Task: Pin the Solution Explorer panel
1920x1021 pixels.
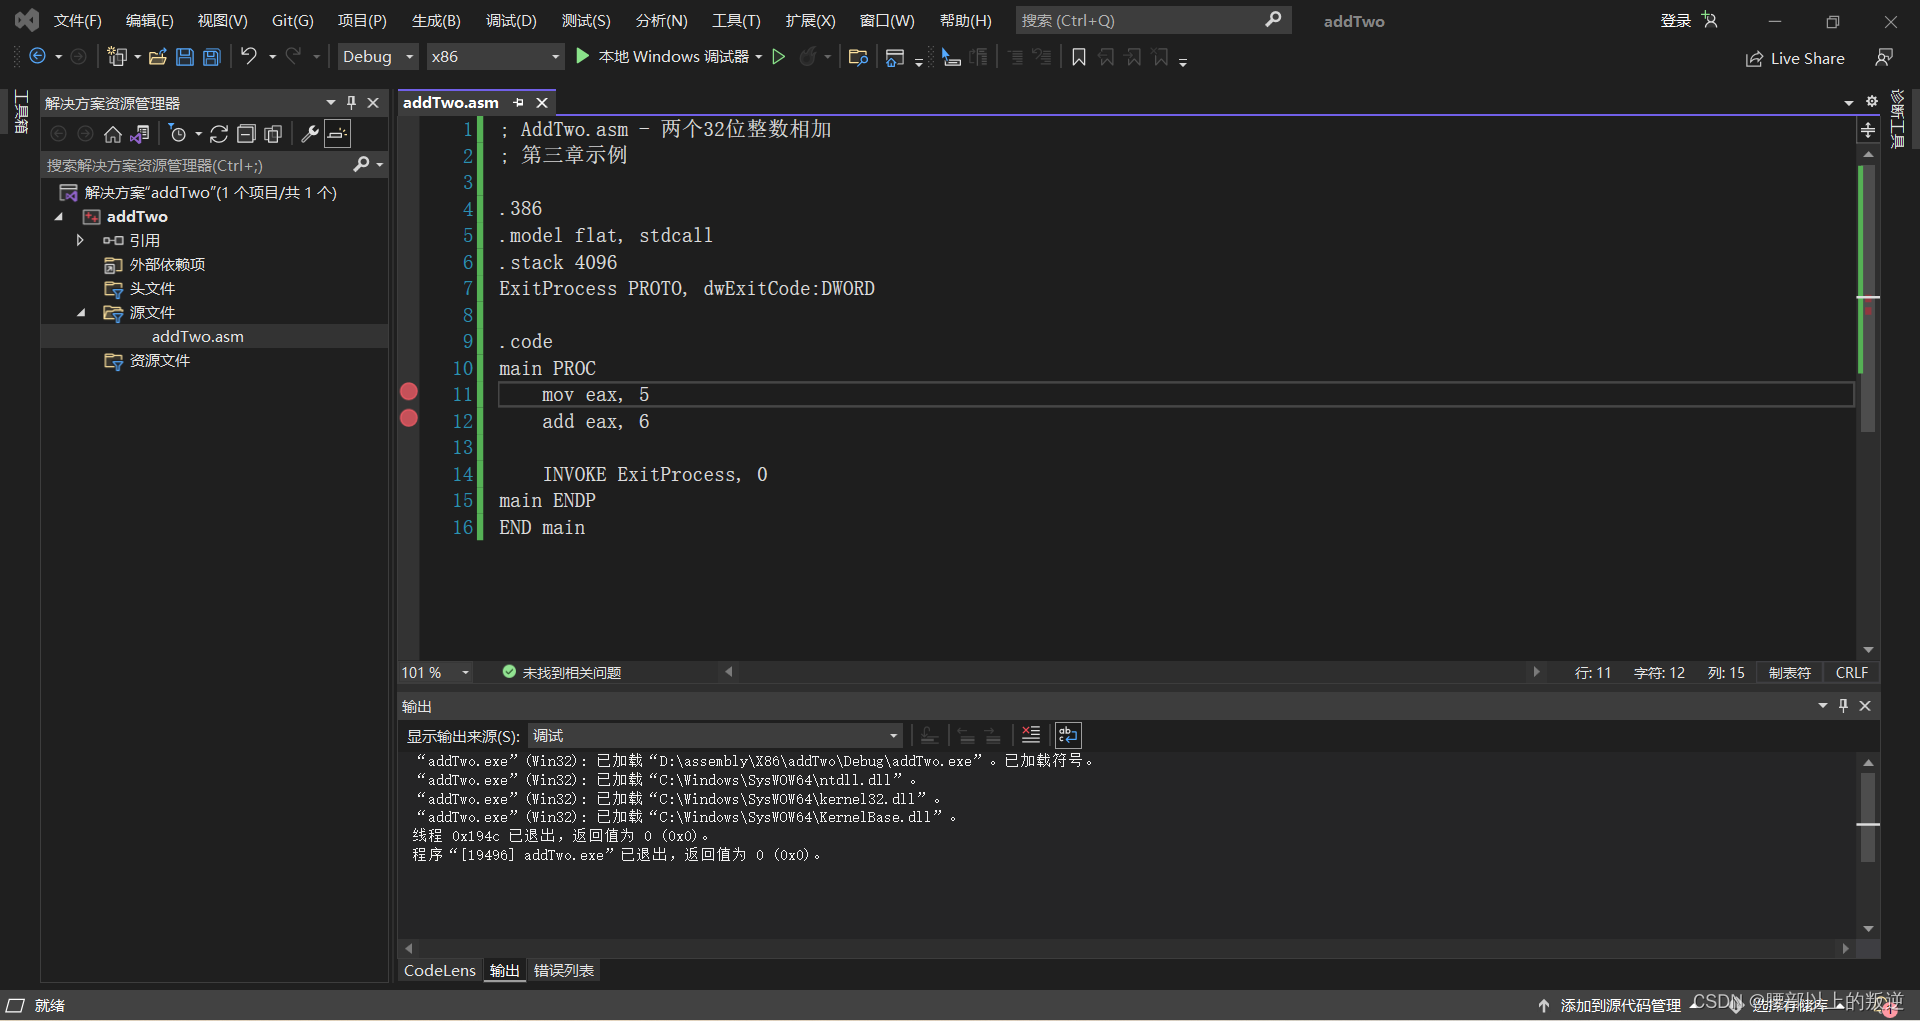Action: coord(351,103)
